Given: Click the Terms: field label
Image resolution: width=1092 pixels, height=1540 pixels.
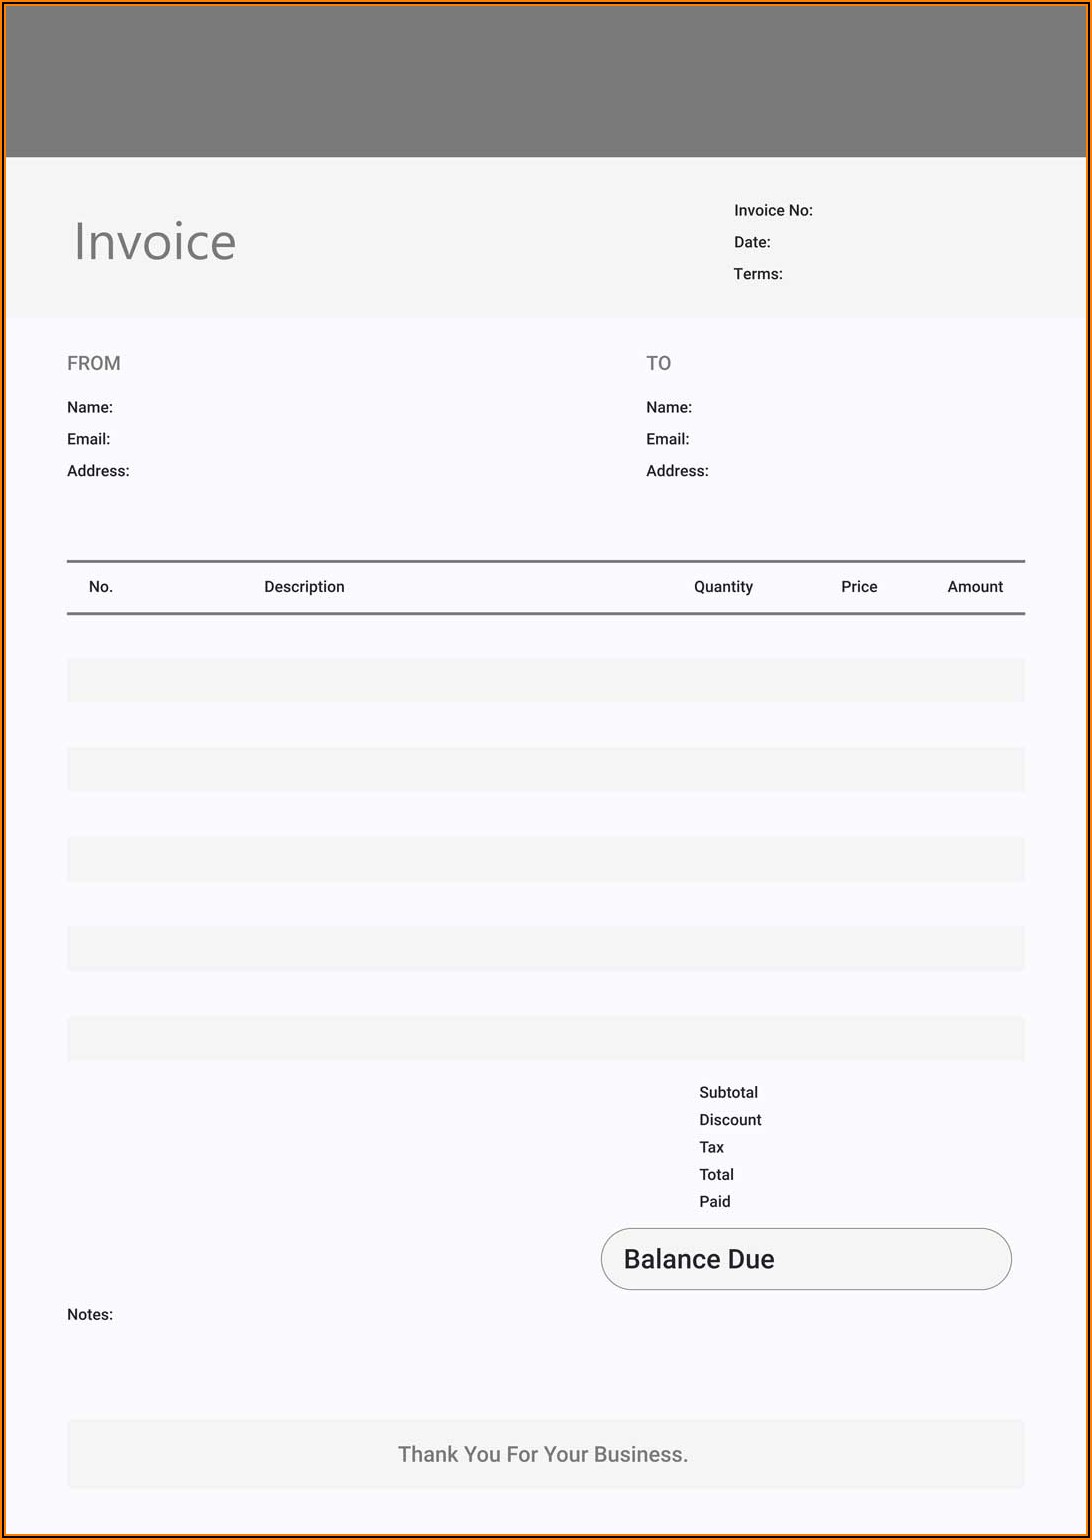Looking at the screenshot, I should click(757, 274).
